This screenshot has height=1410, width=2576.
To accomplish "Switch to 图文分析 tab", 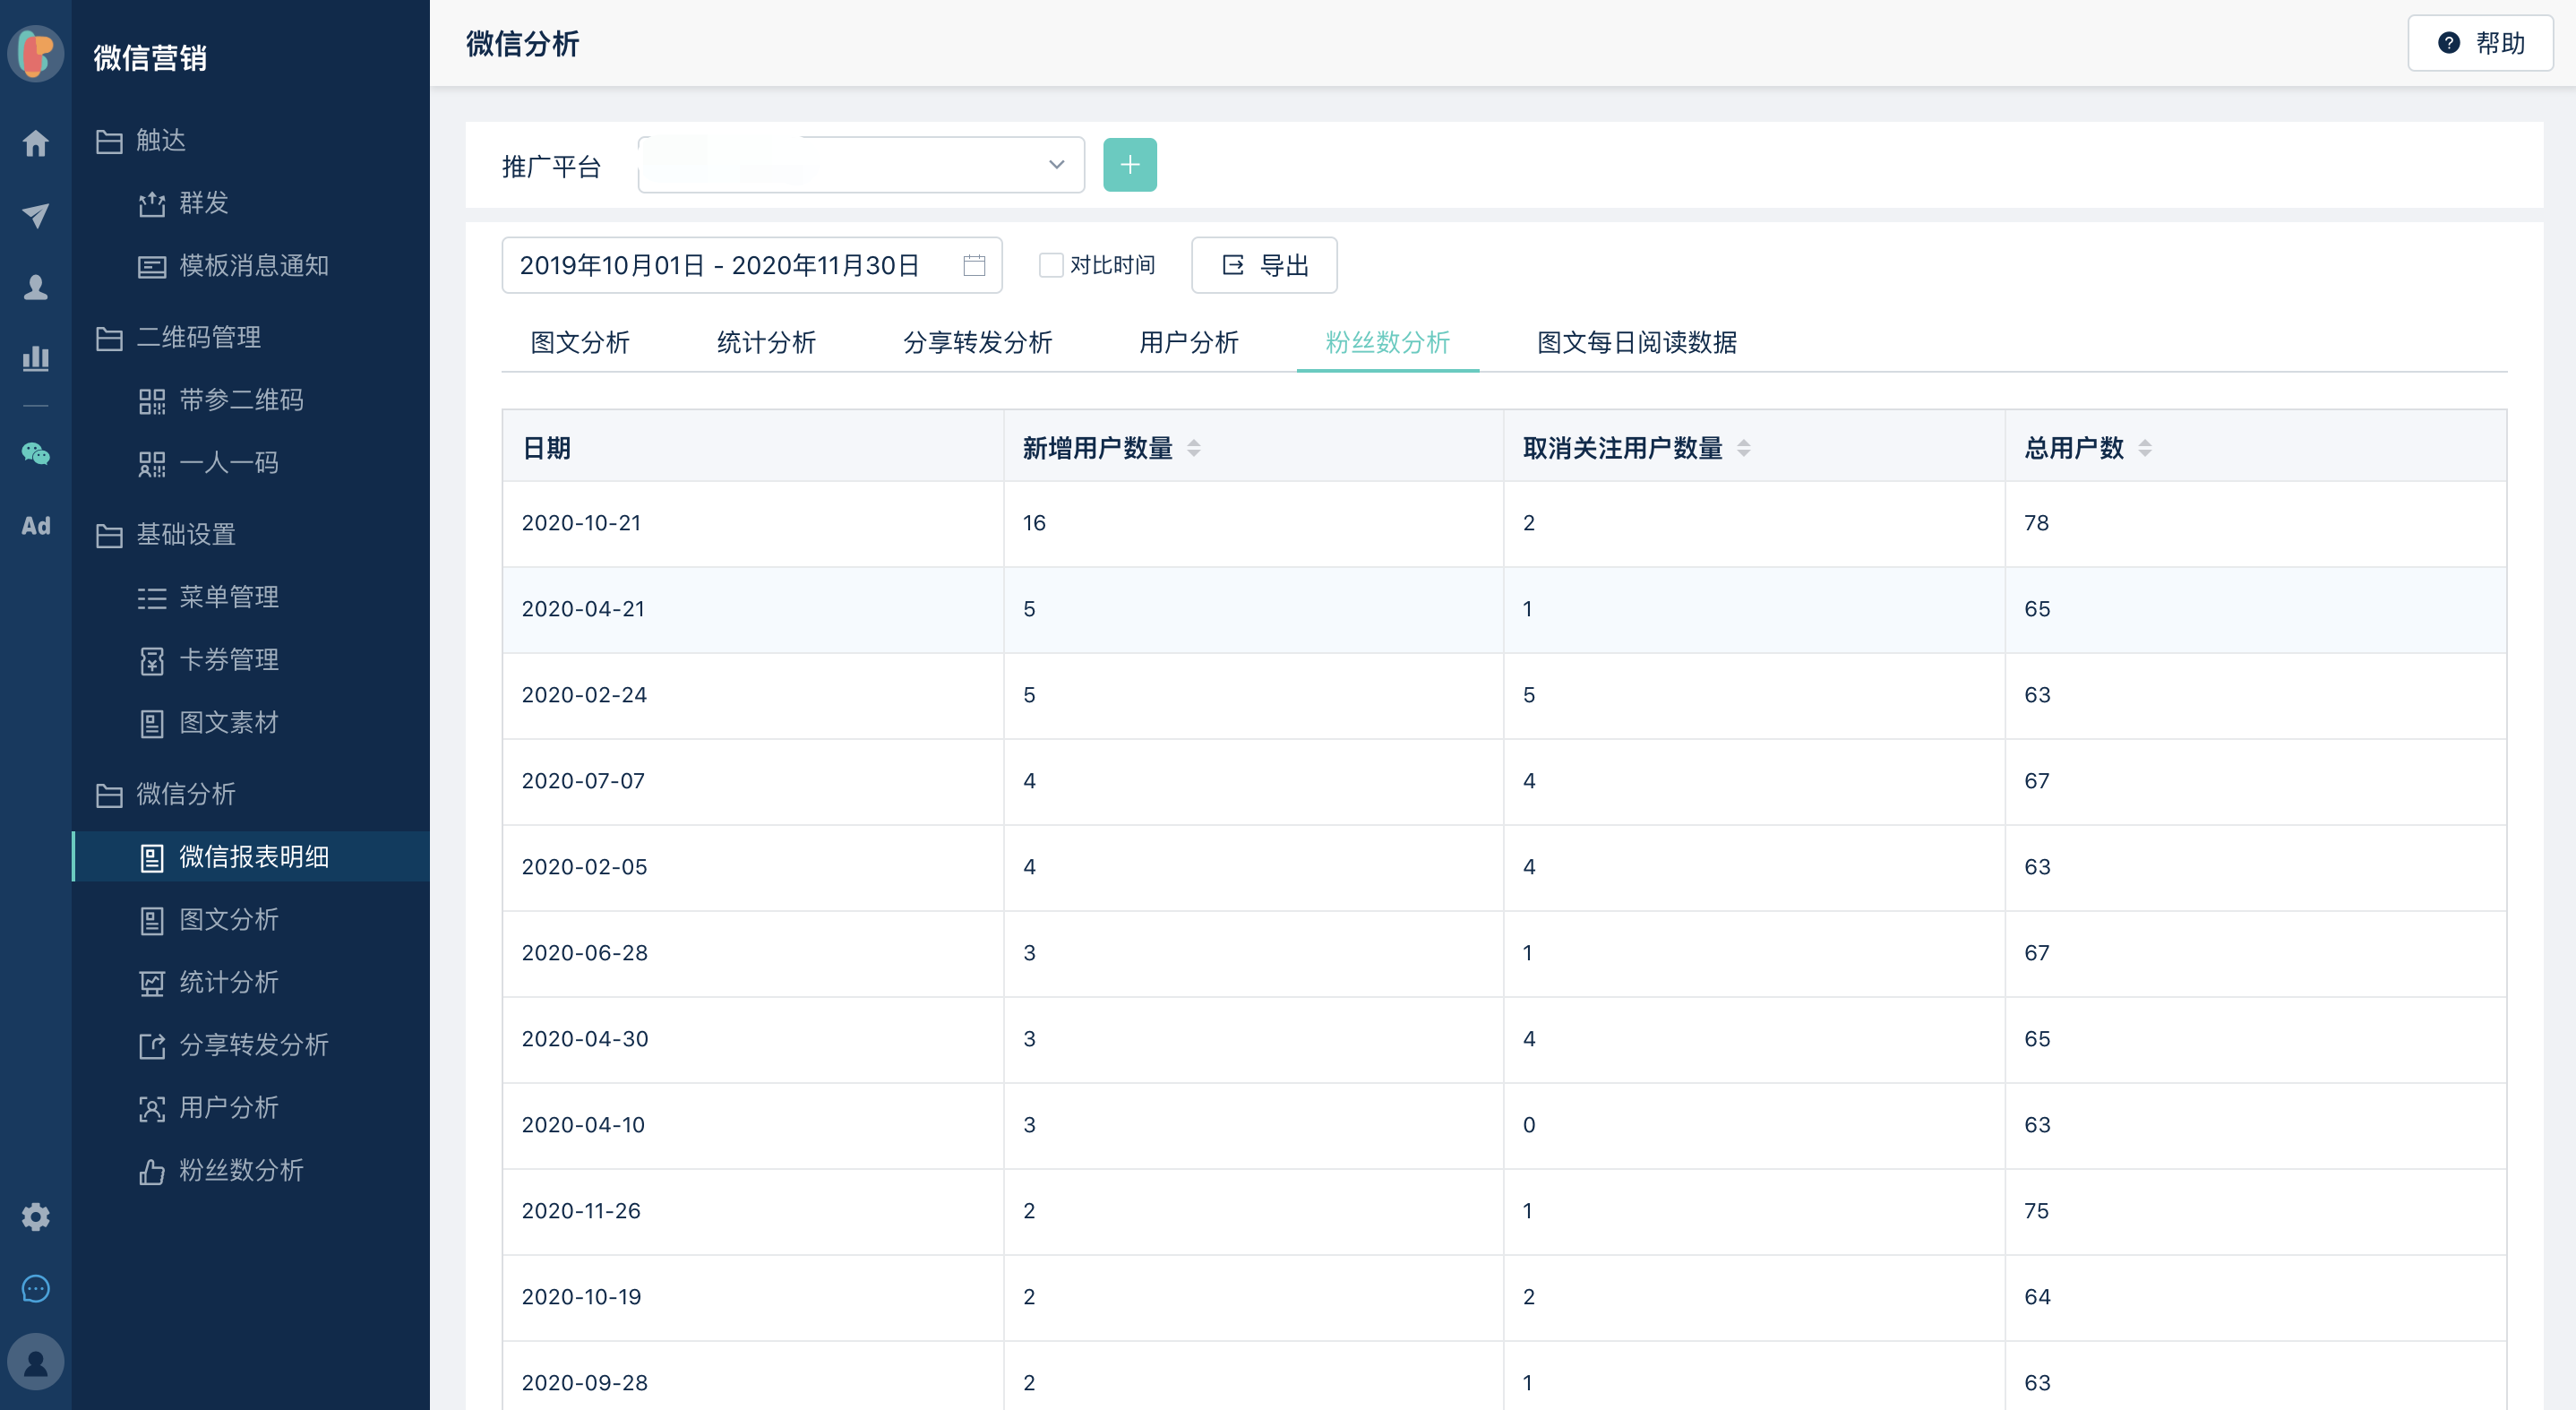I will click(x=579, y=342).
